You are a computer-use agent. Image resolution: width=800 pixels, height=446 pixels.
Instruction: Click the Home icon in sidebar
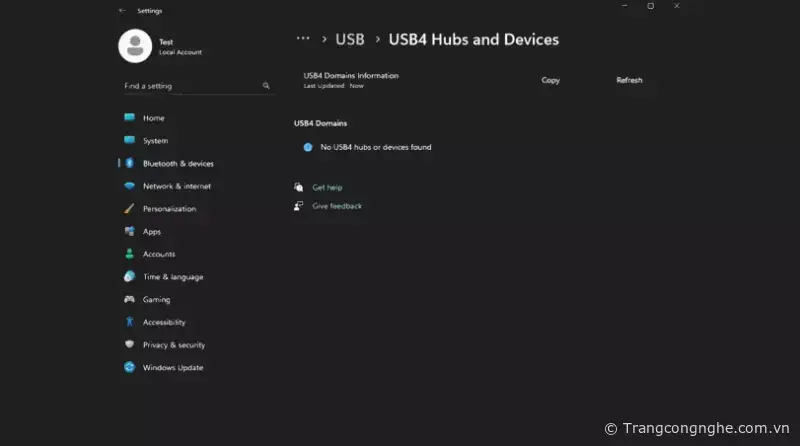pyautogui.click(x=129, y=118)
